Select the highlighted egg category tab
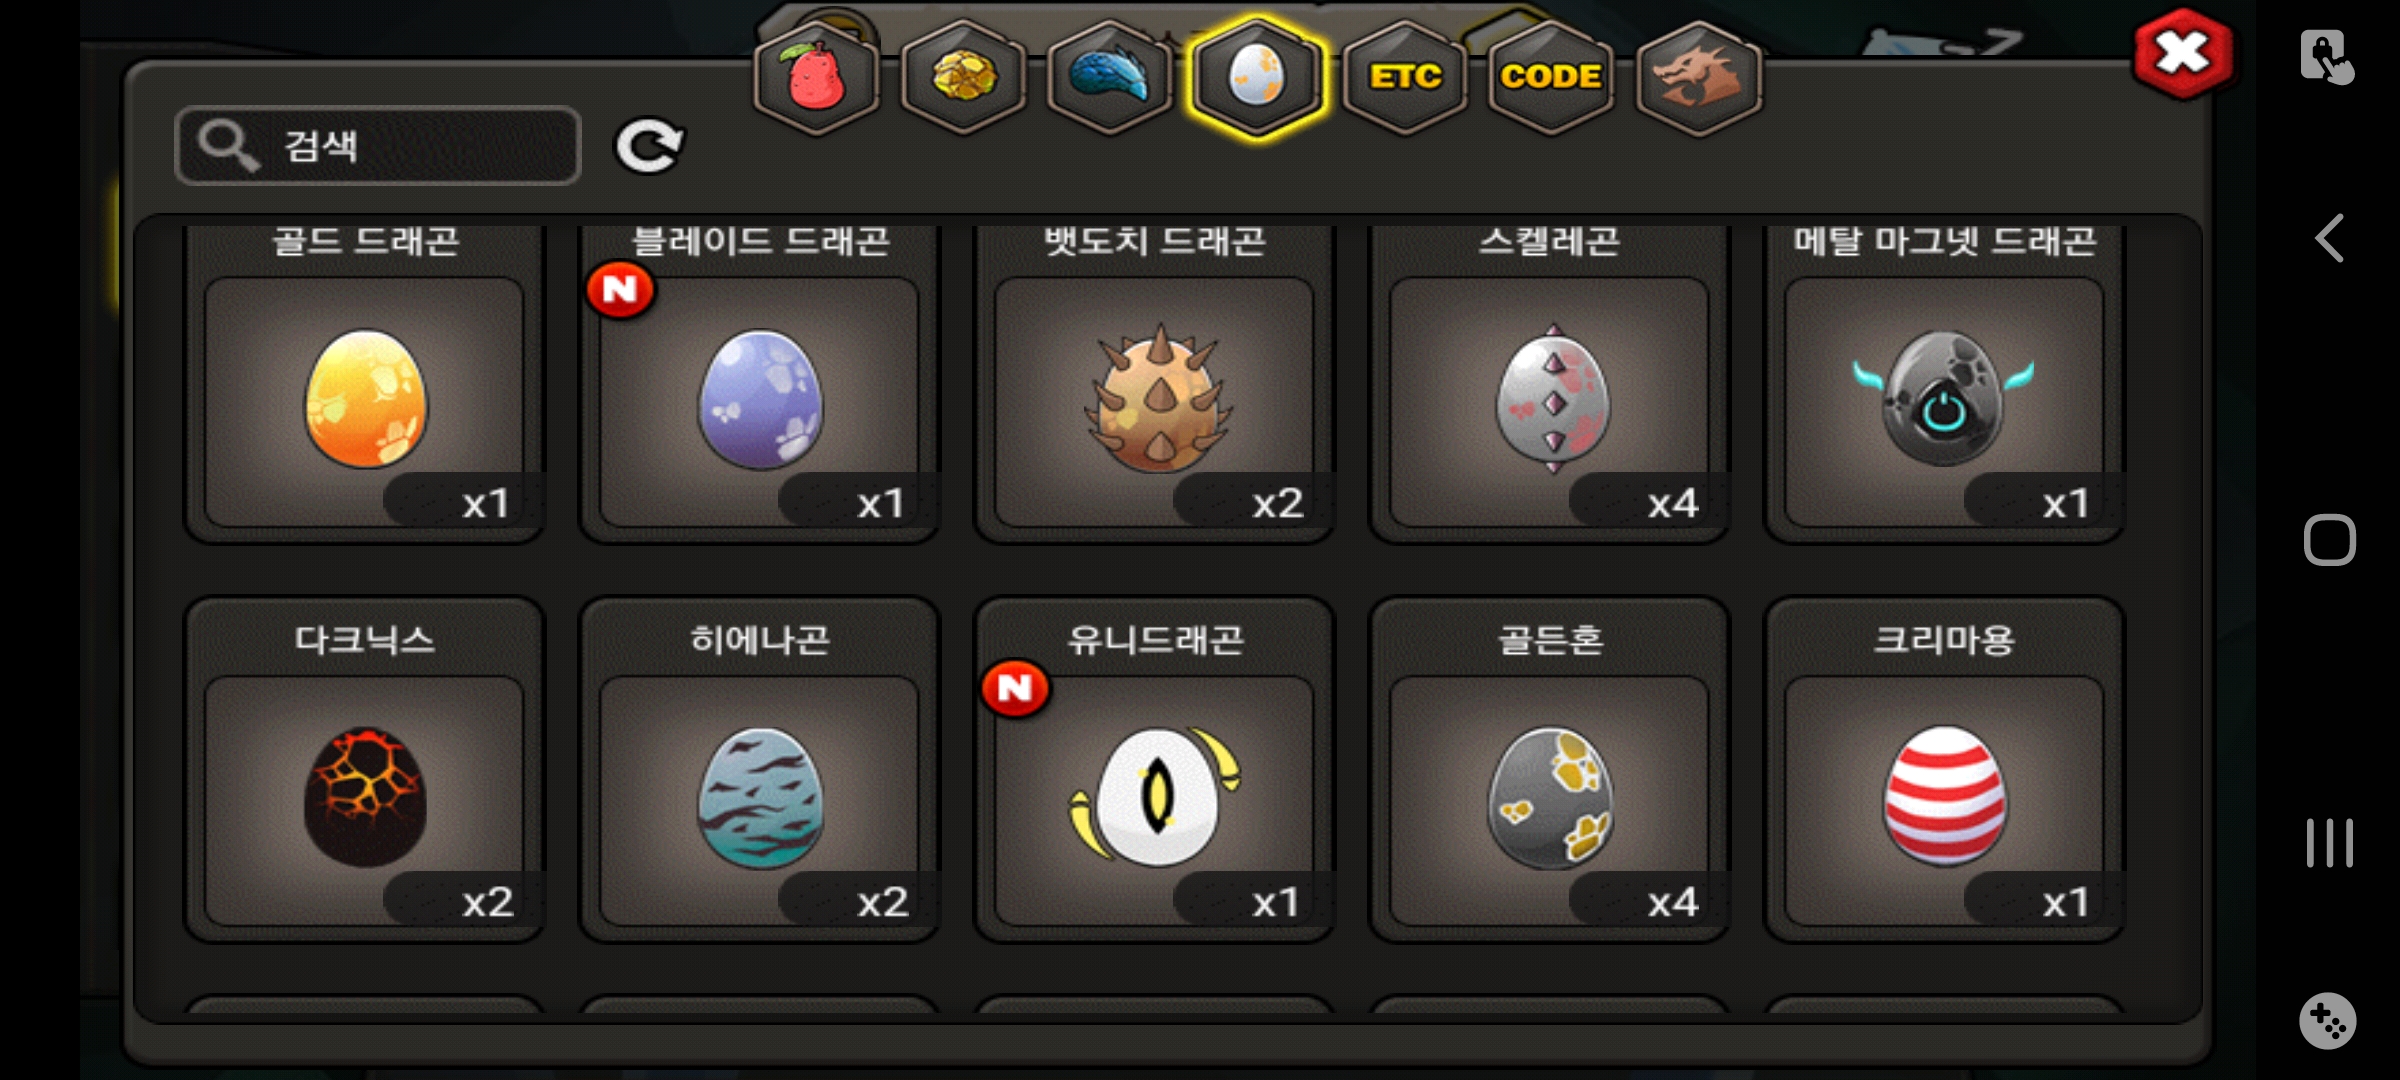Image resolution: width=2400 pixels, height=1080 pixels. click(x=1257, y=77)
